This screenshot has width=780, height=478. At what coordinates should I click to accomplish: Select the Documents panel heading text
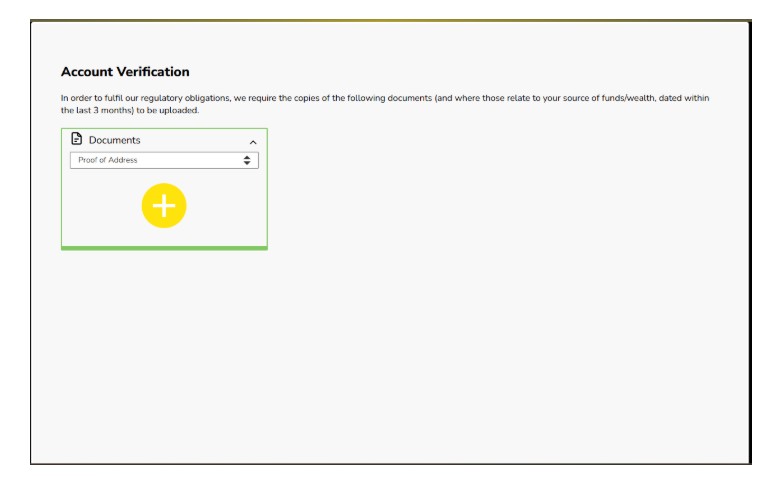tap(114, 140)
